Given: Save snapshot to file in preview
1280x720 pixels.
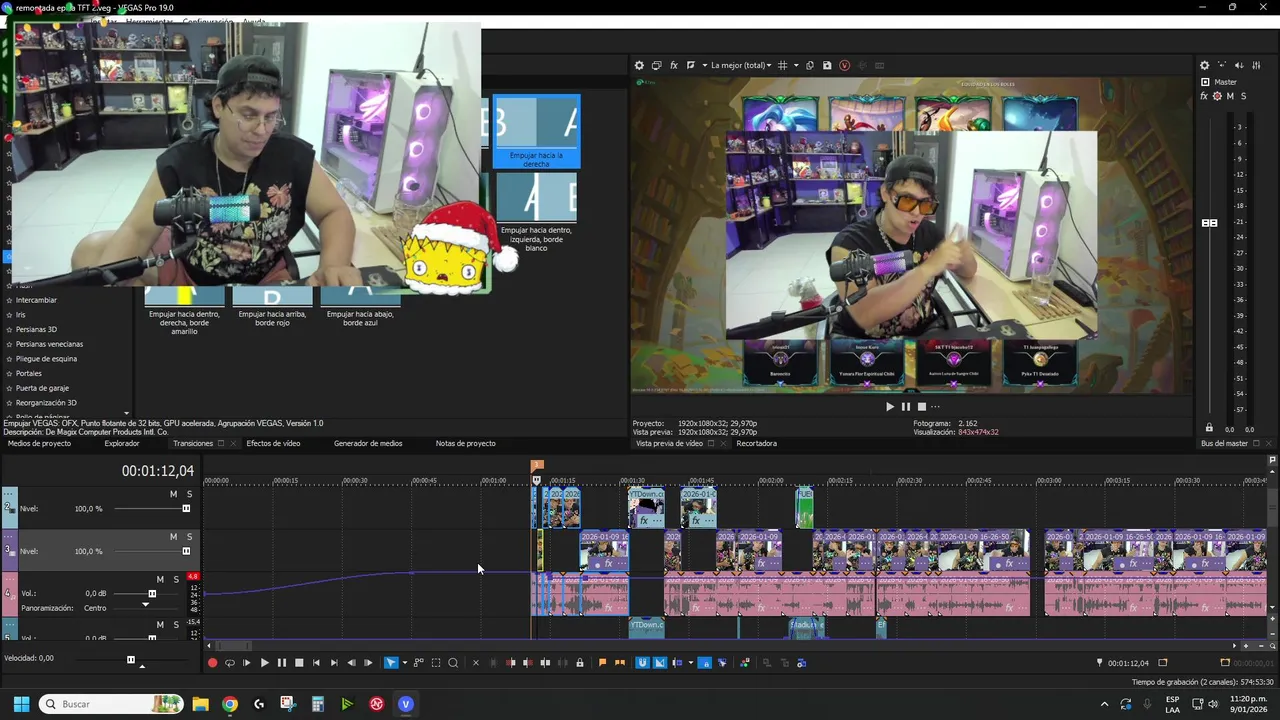Looking at the screenshot, I should pos(827,65).
